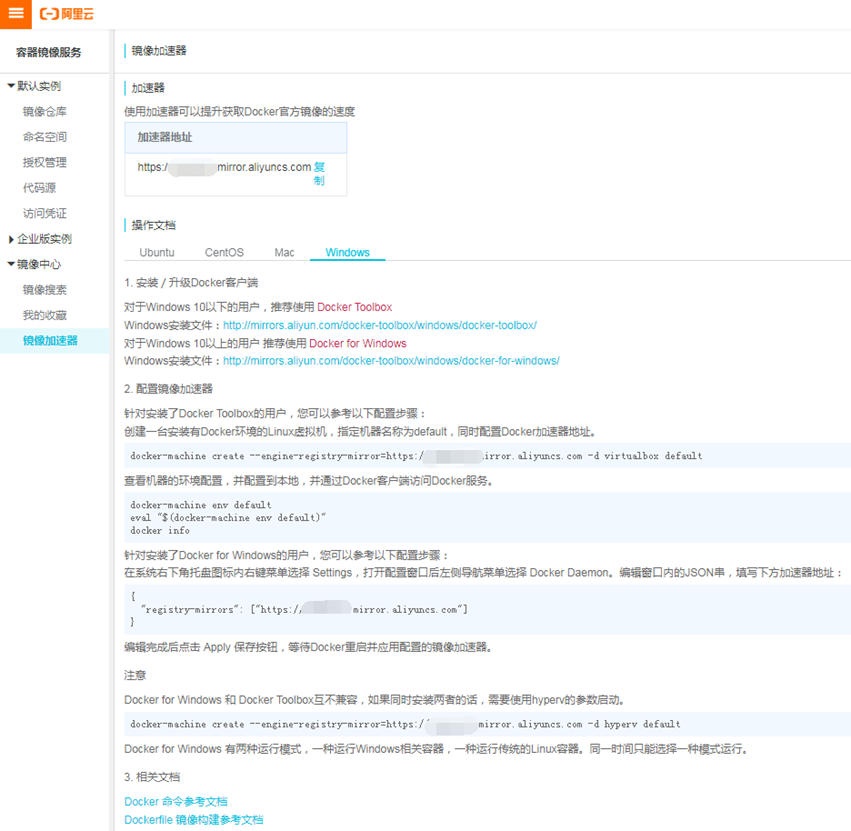Select 访问凭证 sidebar item
Screen dimensions: 851x831
coord(45,213)
